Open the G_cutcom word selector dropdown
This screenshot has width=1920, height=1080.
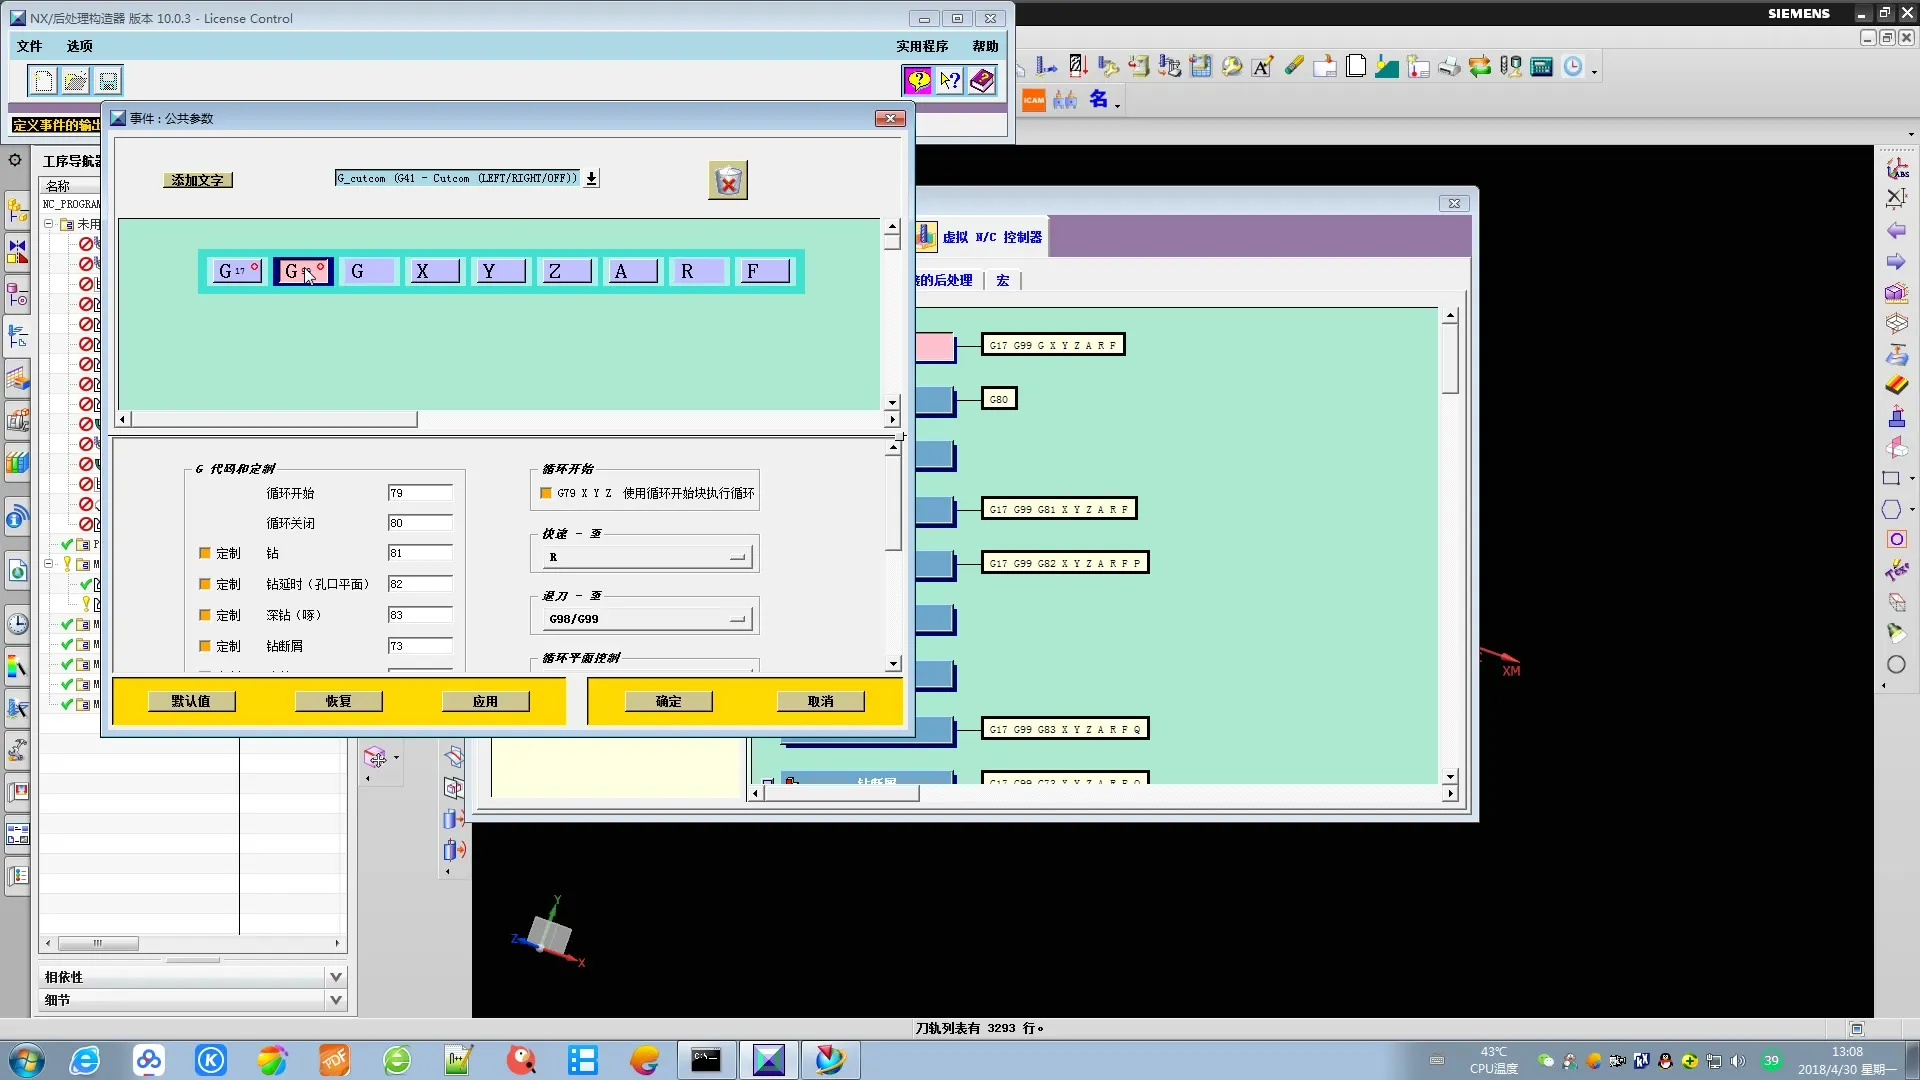[x=592, y=178]
